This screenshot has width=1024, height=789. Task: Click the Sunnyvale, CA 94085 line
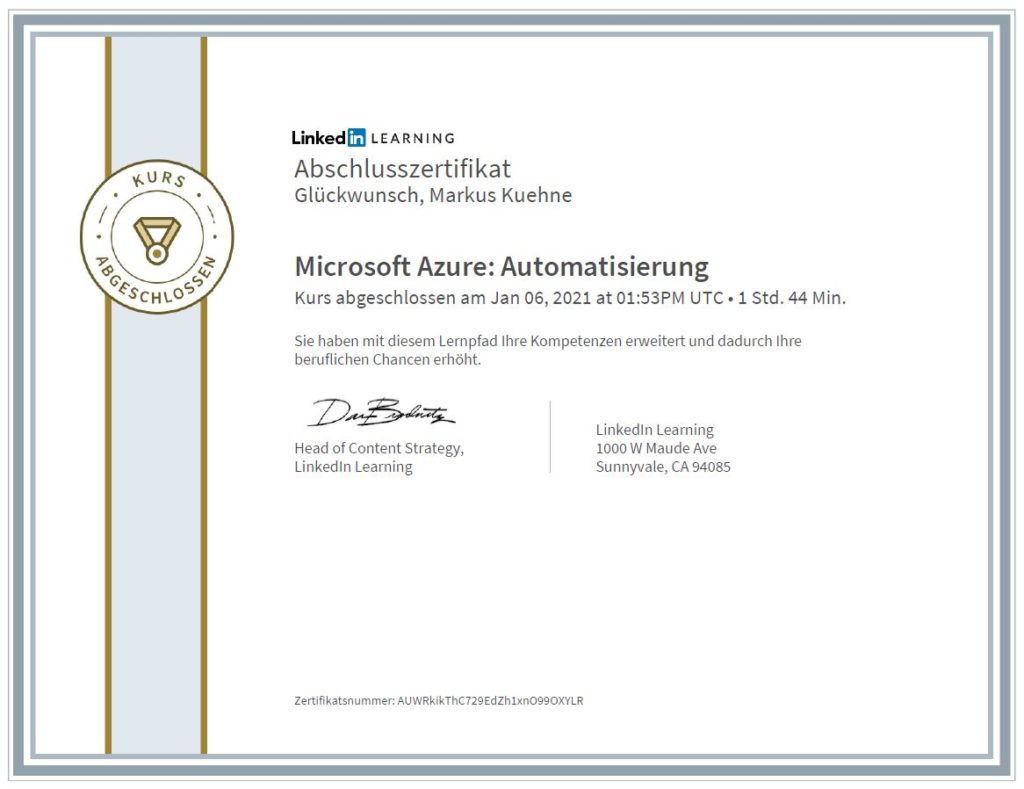[662, 466]
